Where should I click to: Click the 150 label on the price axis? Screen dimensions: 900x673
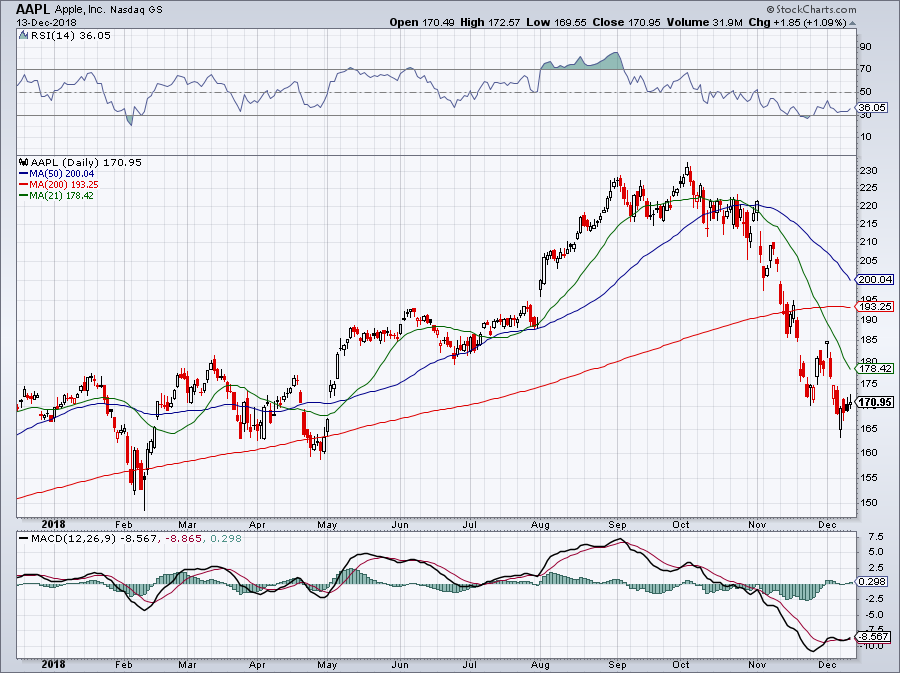(868, 503)
